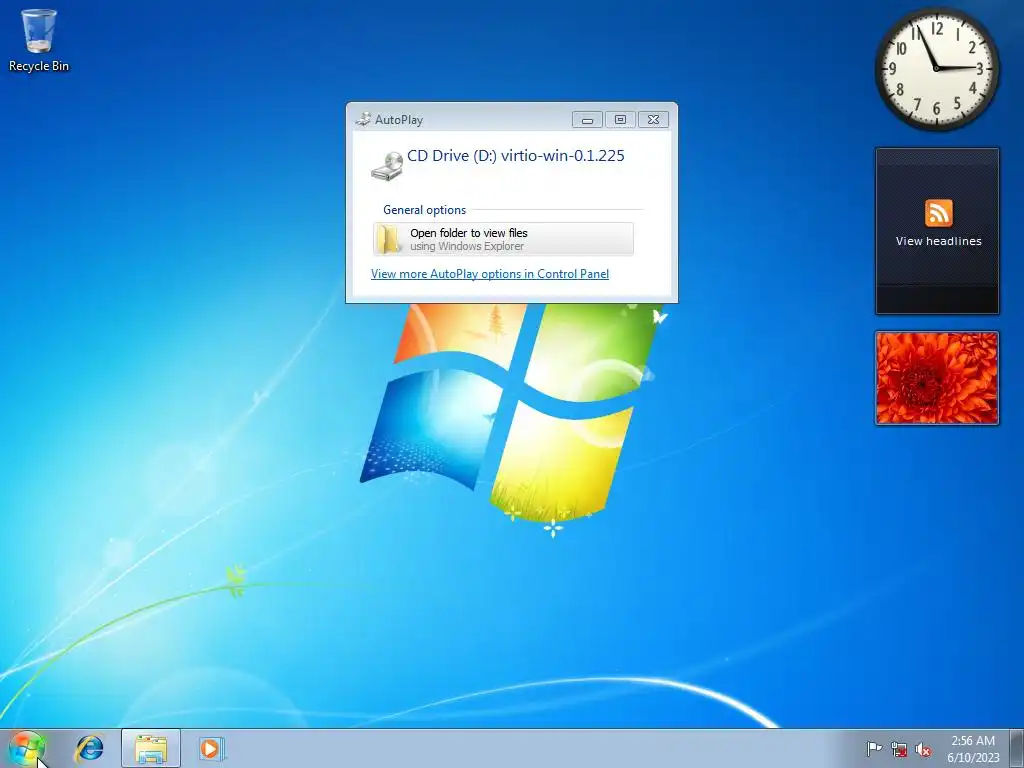Close the AutoPlay dialog
Image resolution: width=1024 pixels, height=768 pixels.
653,120
